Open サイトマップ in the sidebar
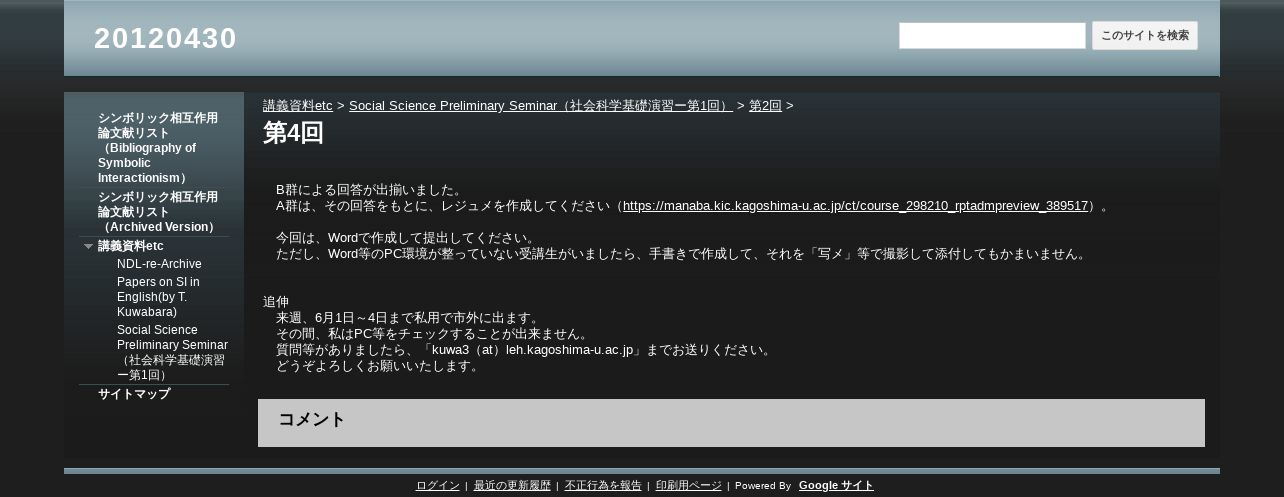Screen dimensions: 1284x497 [x=134, y=394]
